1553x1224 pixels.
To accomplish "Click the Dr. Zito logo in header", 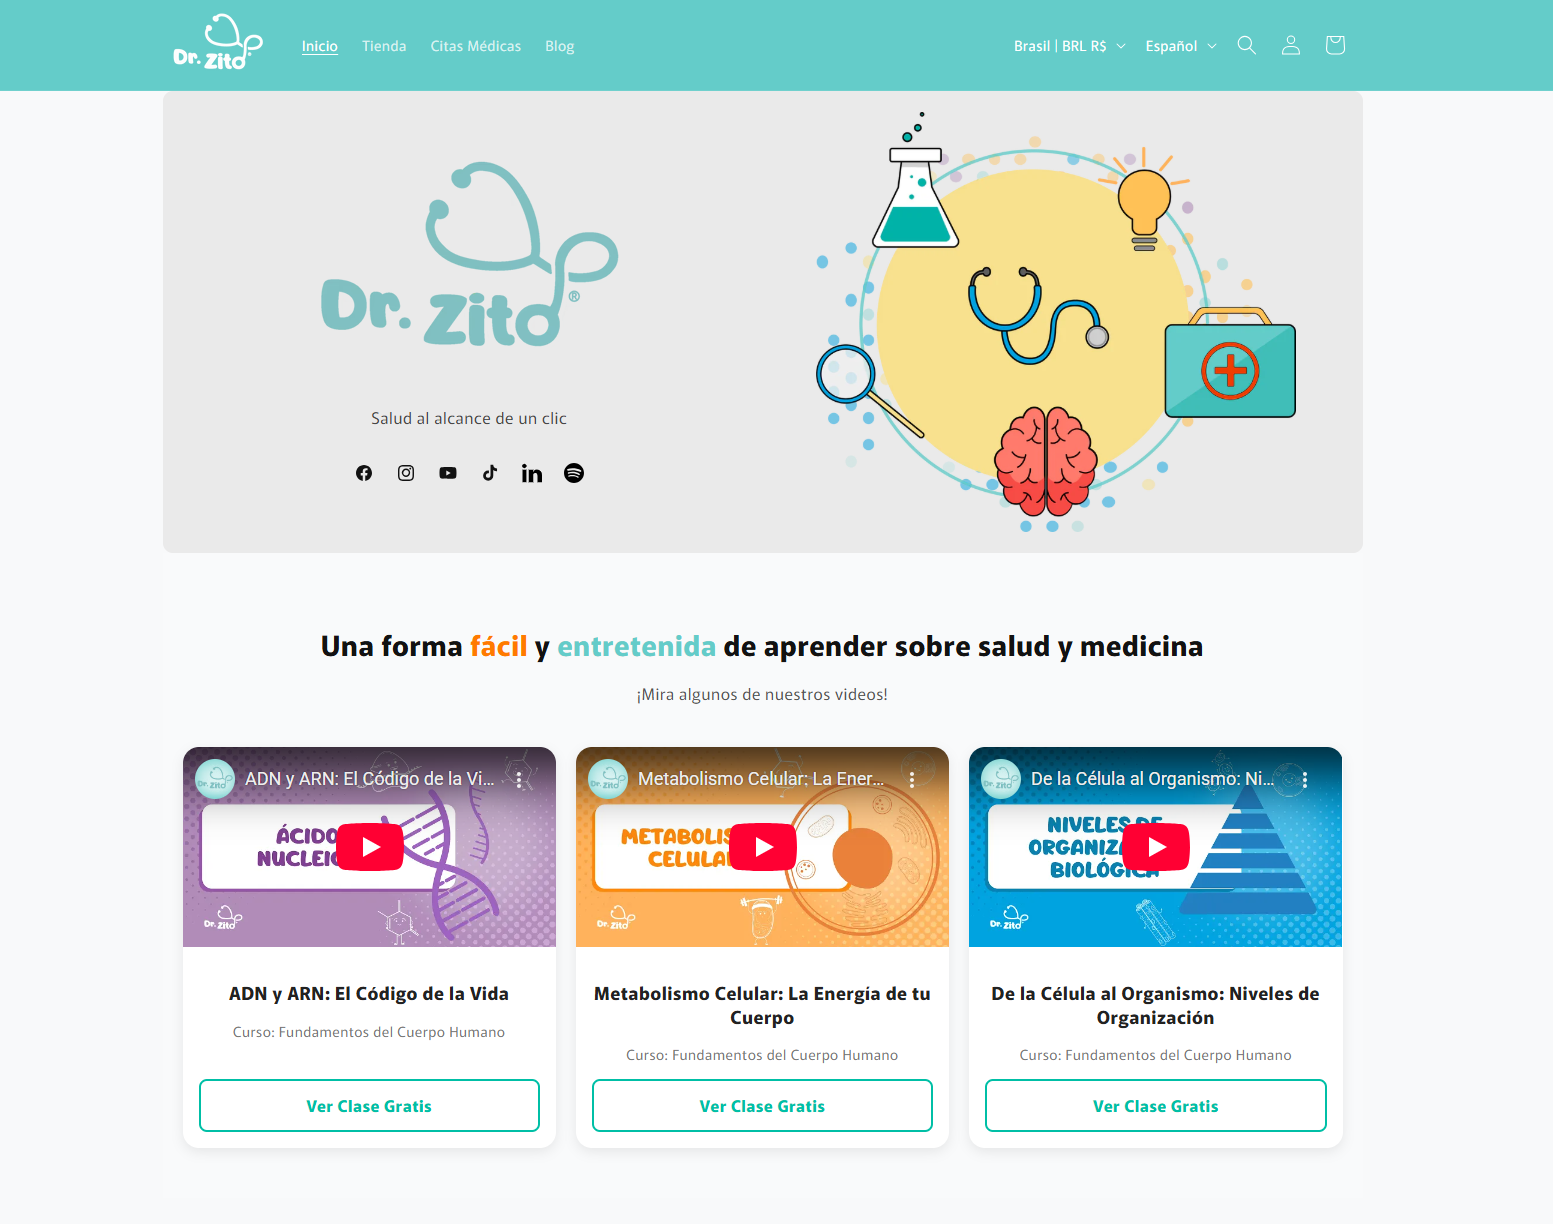I will tap(218, 42).
